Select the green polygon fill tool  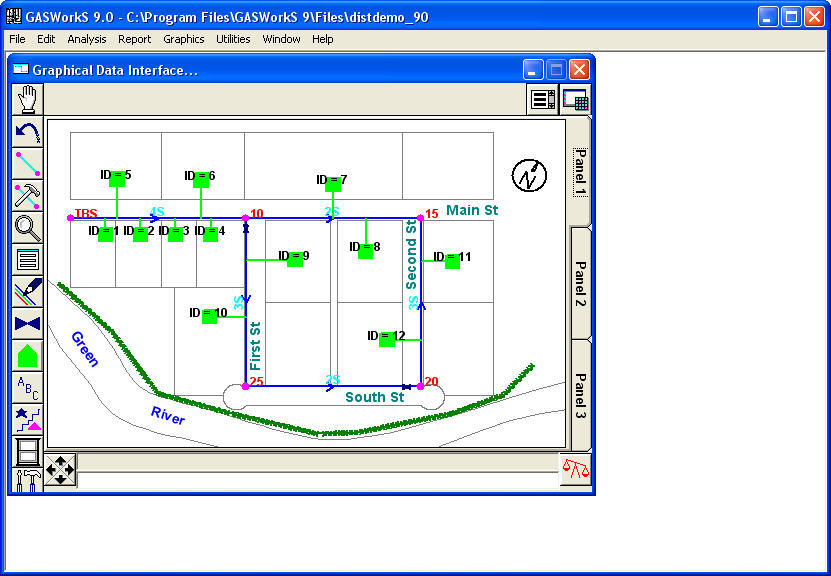coord(26,355)
